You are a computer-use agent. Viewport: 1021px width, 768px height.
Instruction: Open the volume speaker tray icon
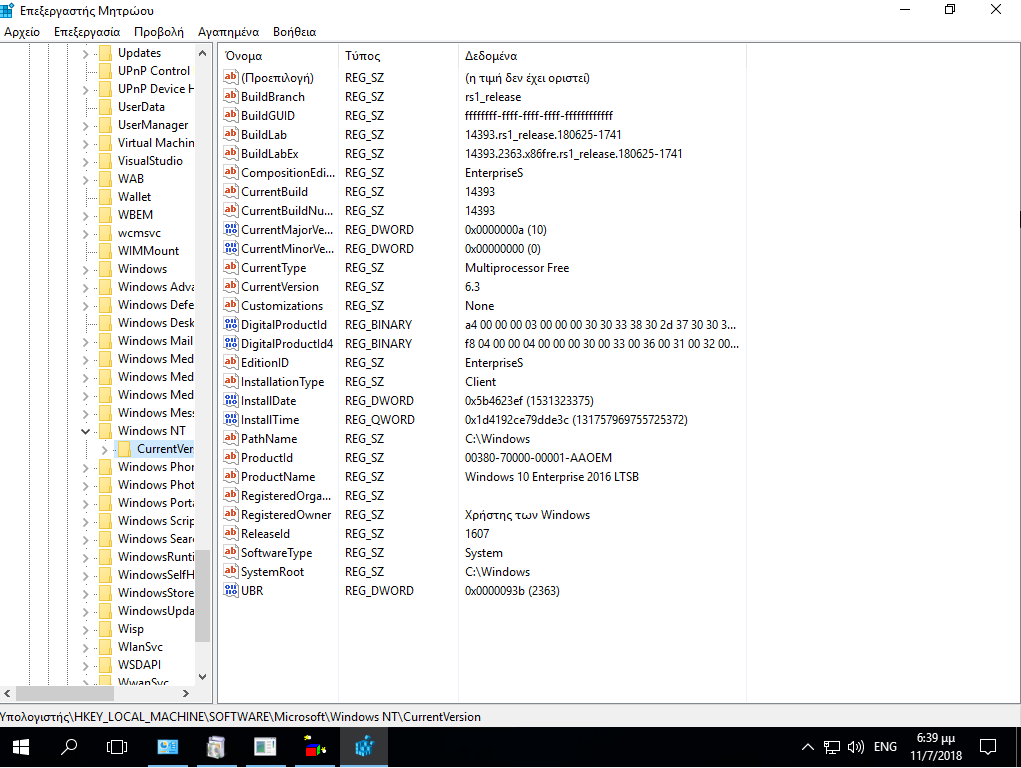click(856, 747)
